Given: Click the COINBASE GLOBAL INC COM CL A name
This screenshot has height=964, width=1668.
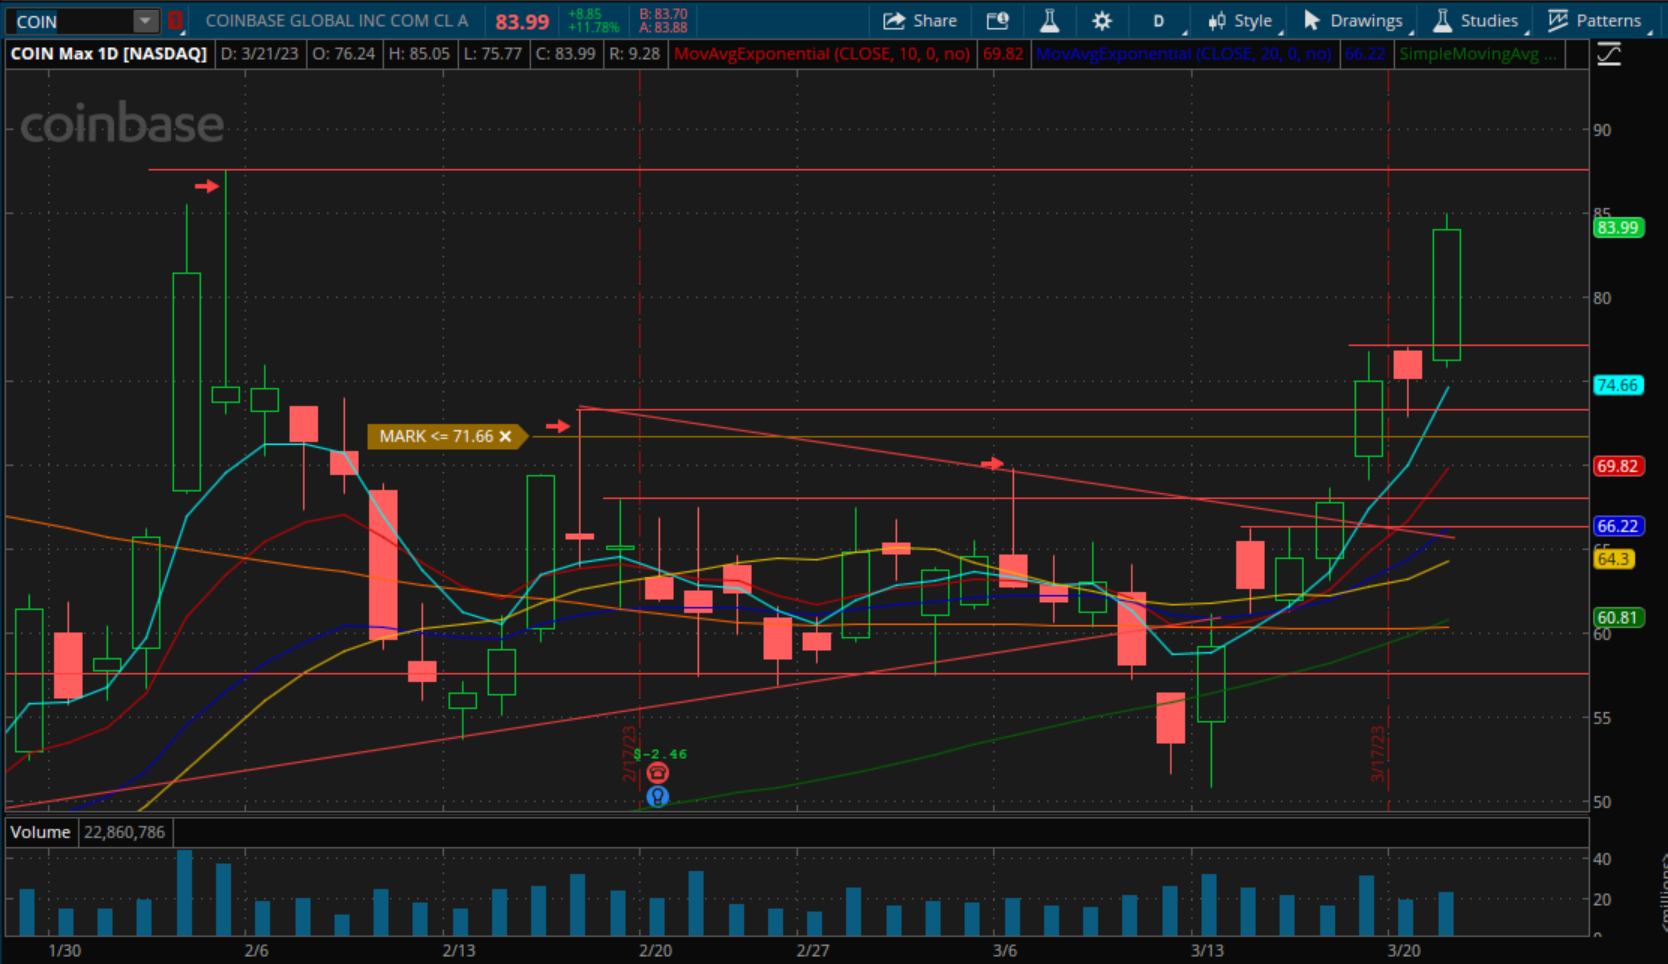Looking at the screenshot, I should (x=337, y=21).
